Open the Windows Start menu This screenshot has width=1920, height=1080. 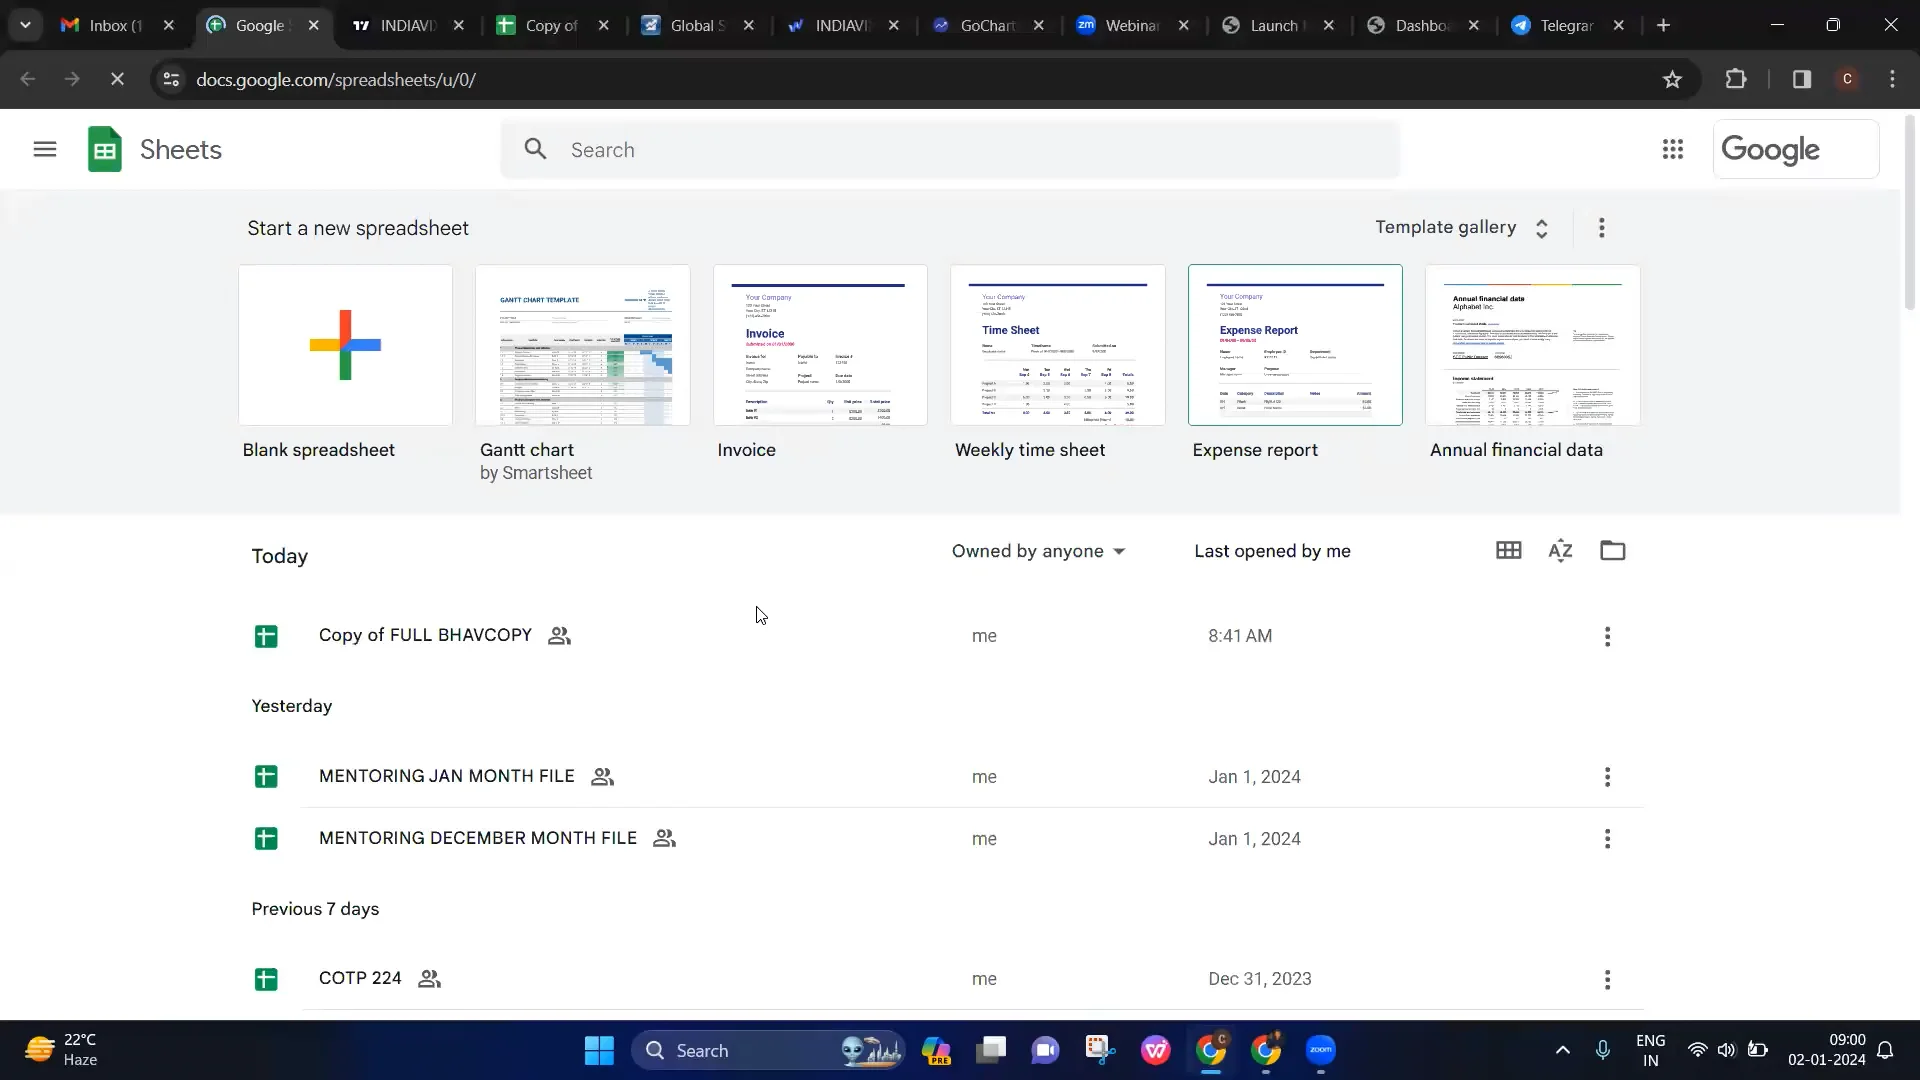coord(599,1050)
